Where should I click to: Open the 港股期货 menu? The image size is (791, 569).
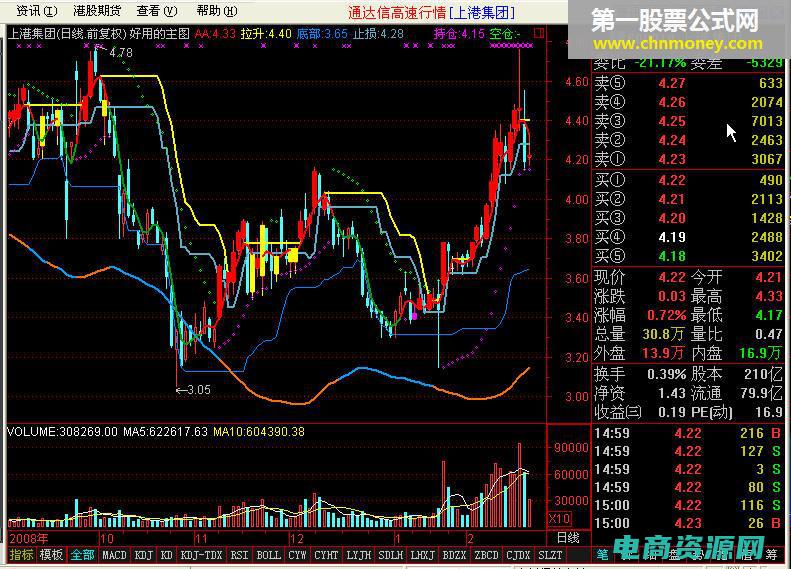click(97, 11)
